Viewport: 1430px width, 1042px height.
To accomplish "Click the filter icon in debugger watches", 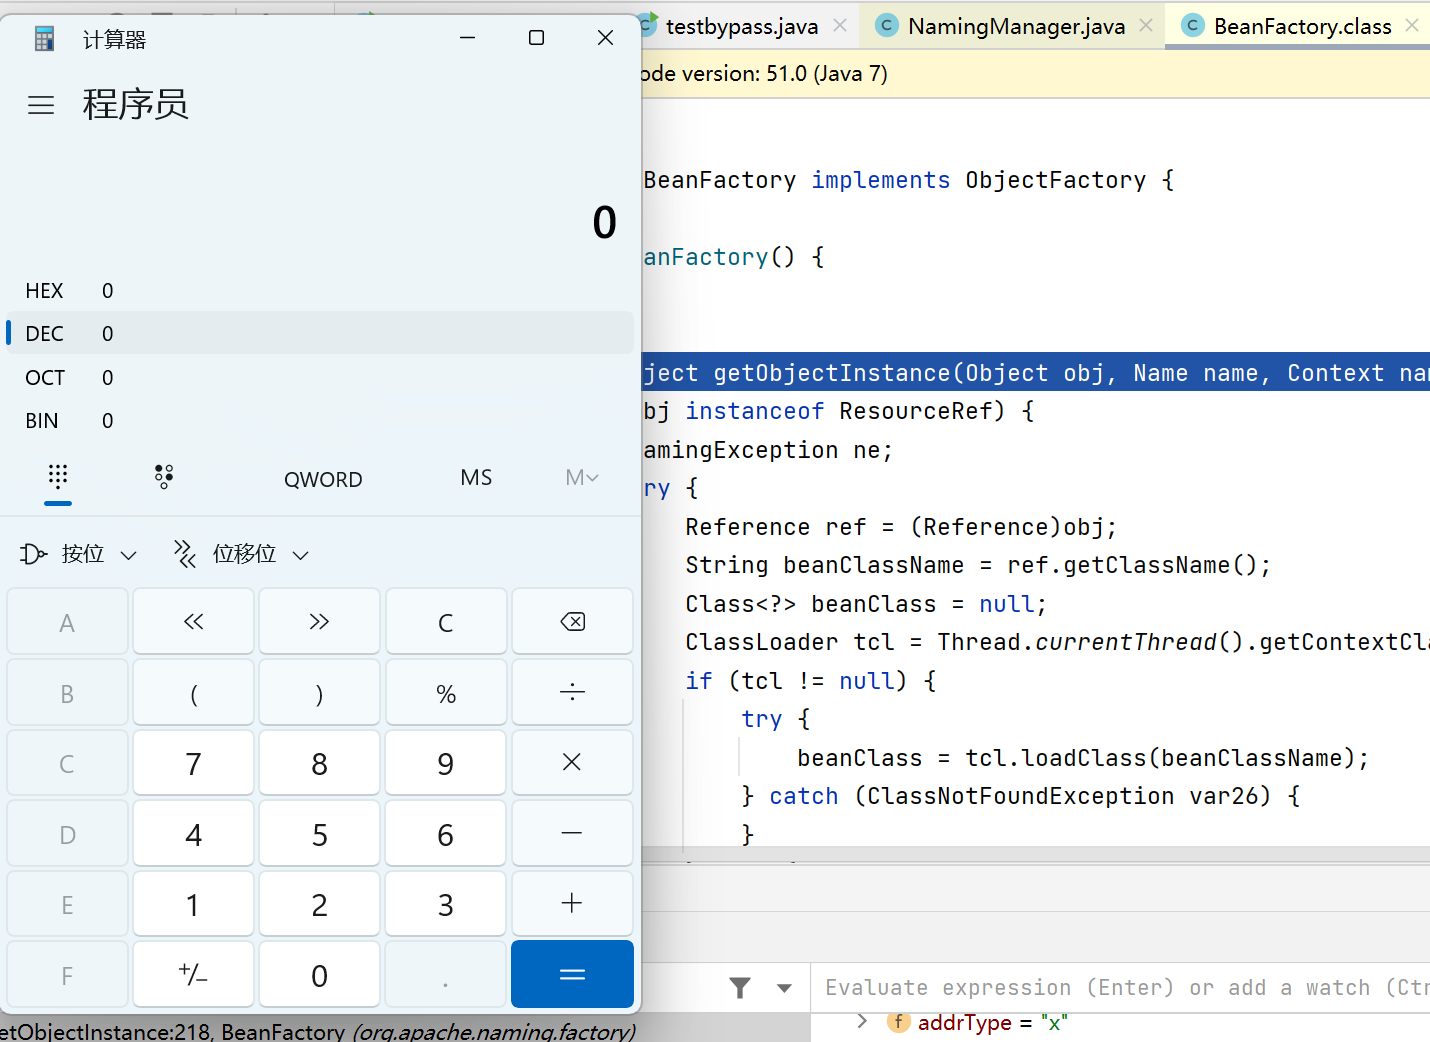I will click(x=740, y=988).
